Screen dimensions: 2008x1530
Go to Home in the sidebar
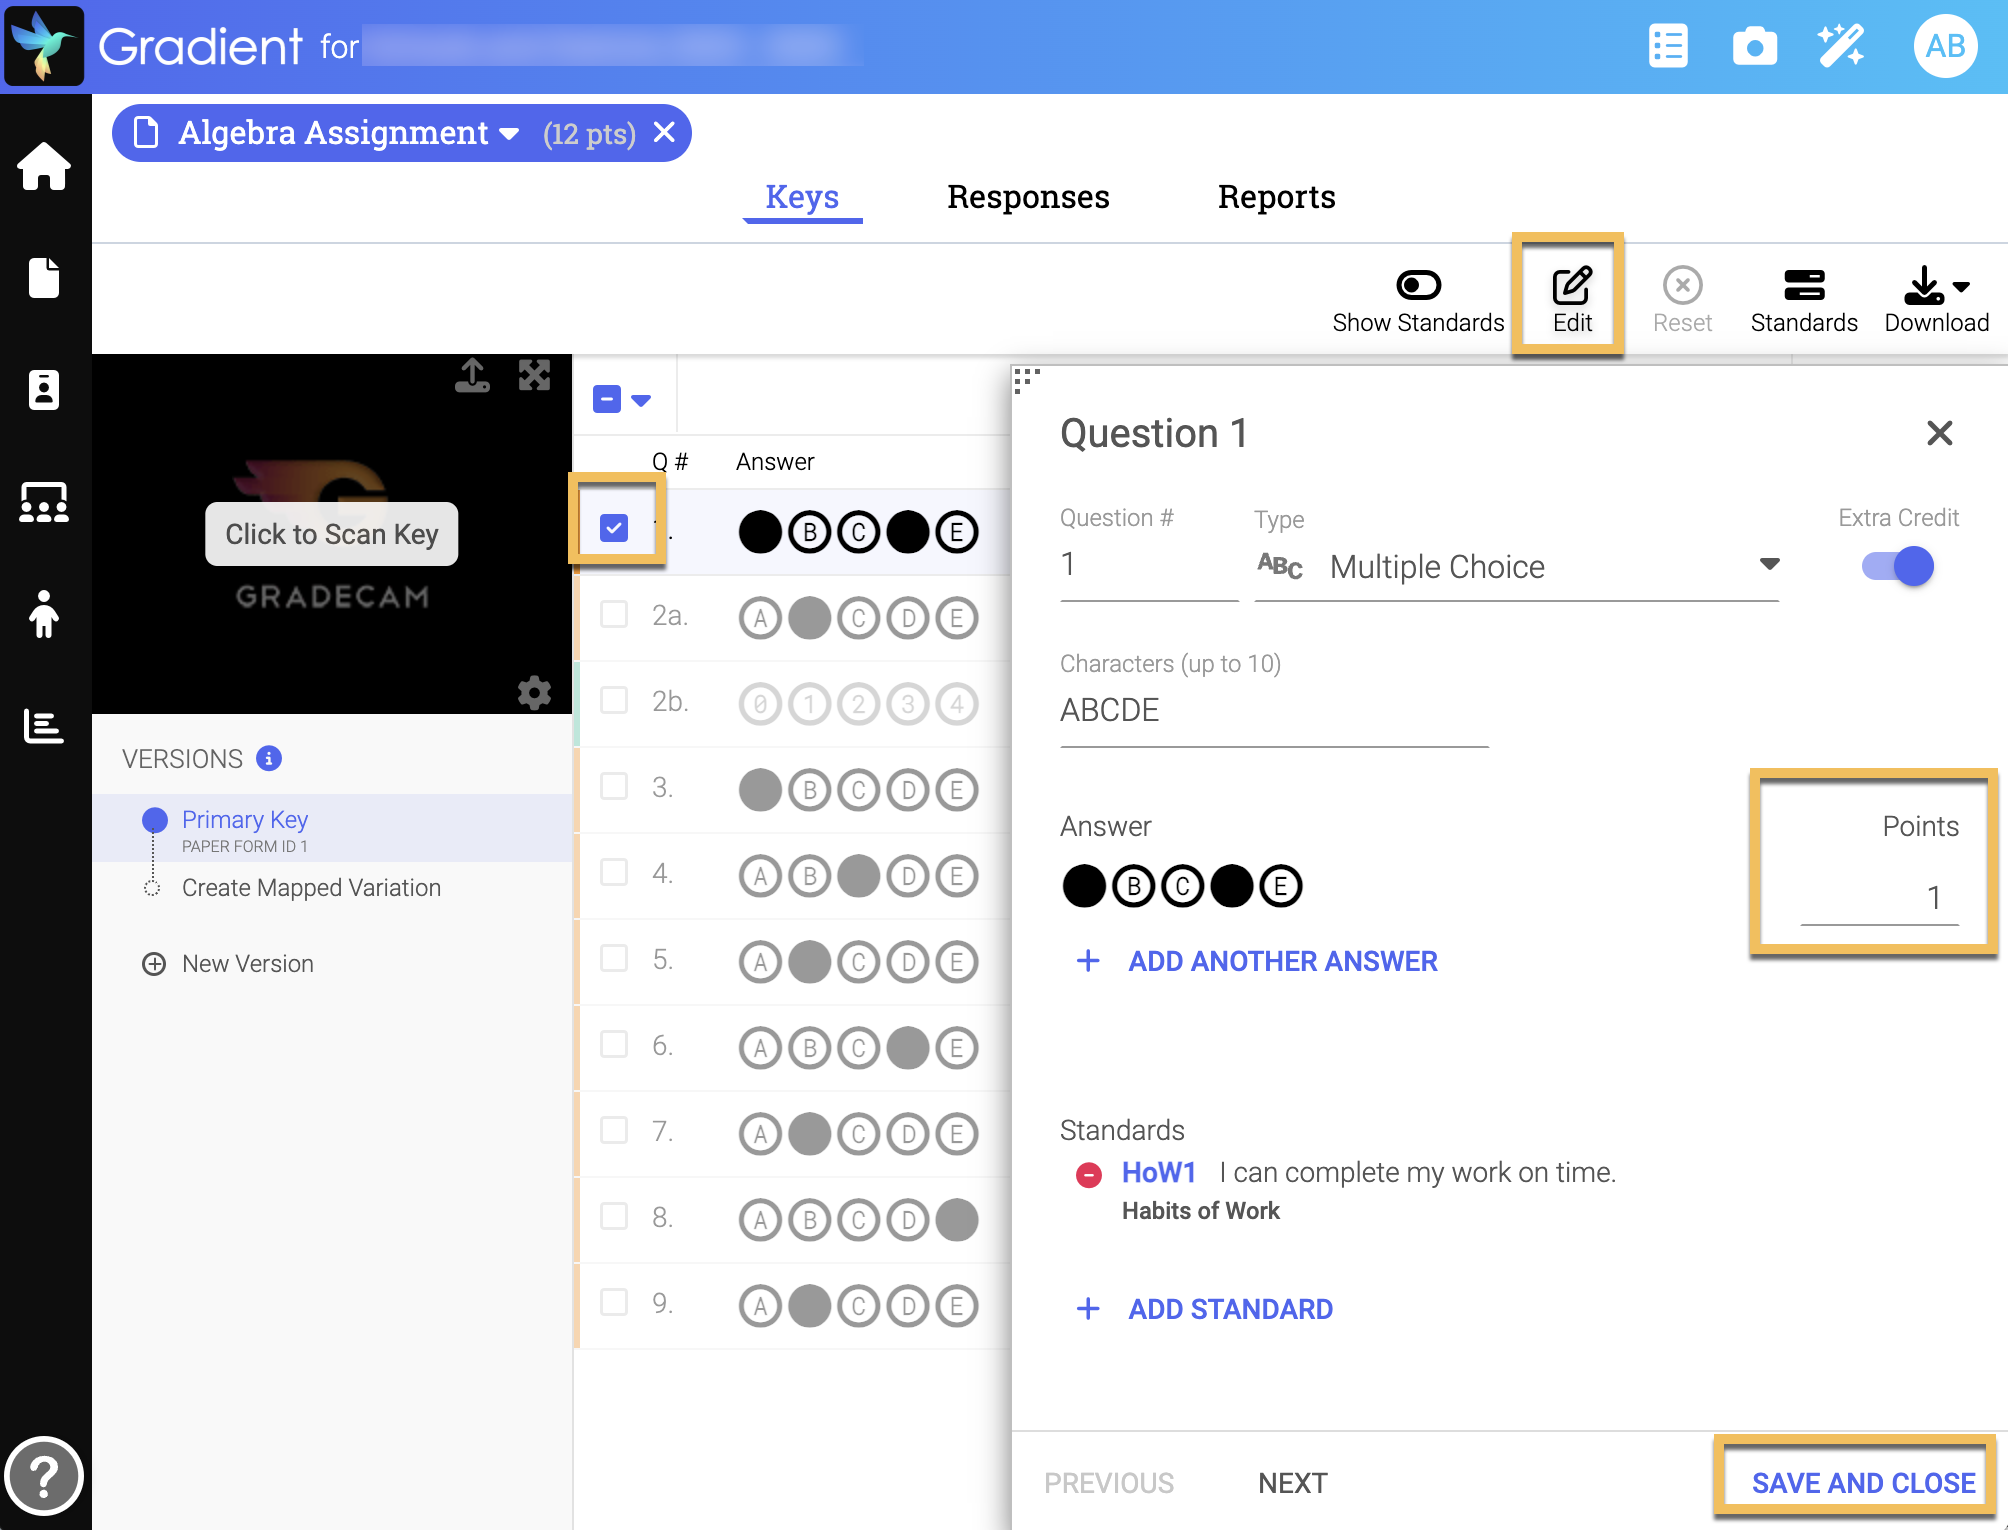[x=44, y=167]
